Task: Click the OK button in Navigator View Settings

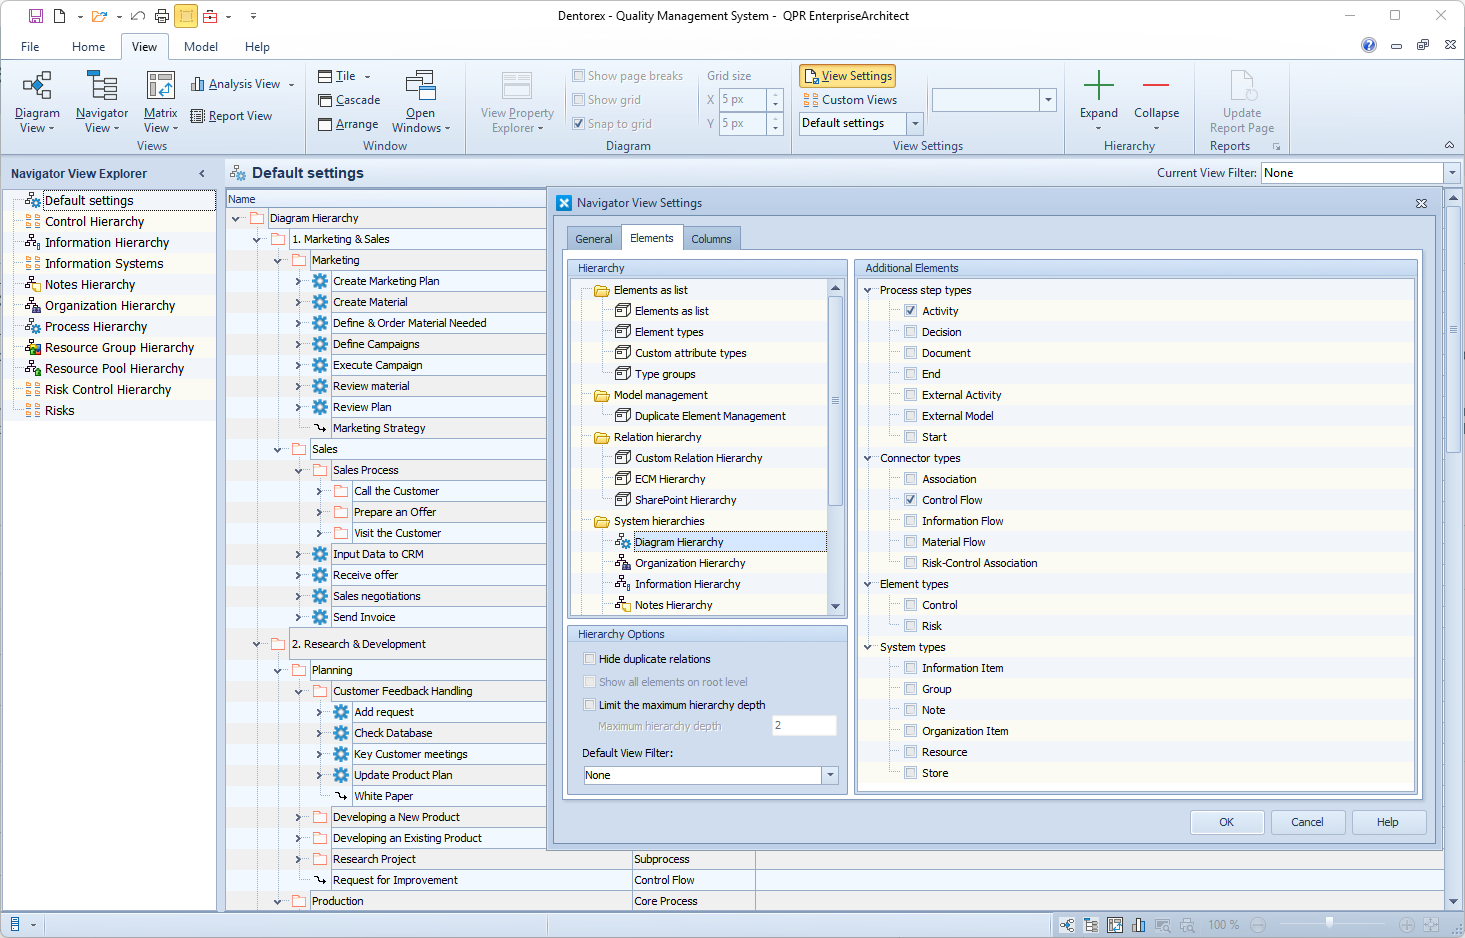Action: pos(1226,821)
